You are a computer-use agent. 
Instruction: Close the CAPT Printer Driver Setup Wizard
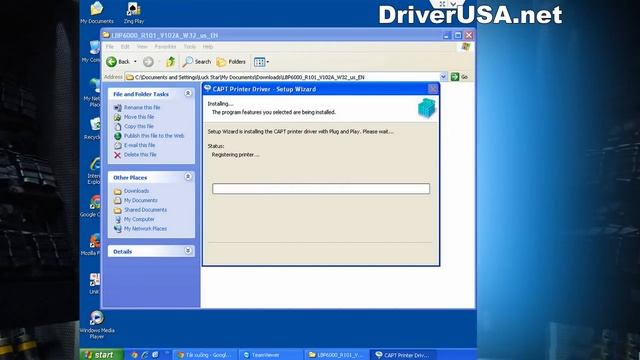coord(433,89)
